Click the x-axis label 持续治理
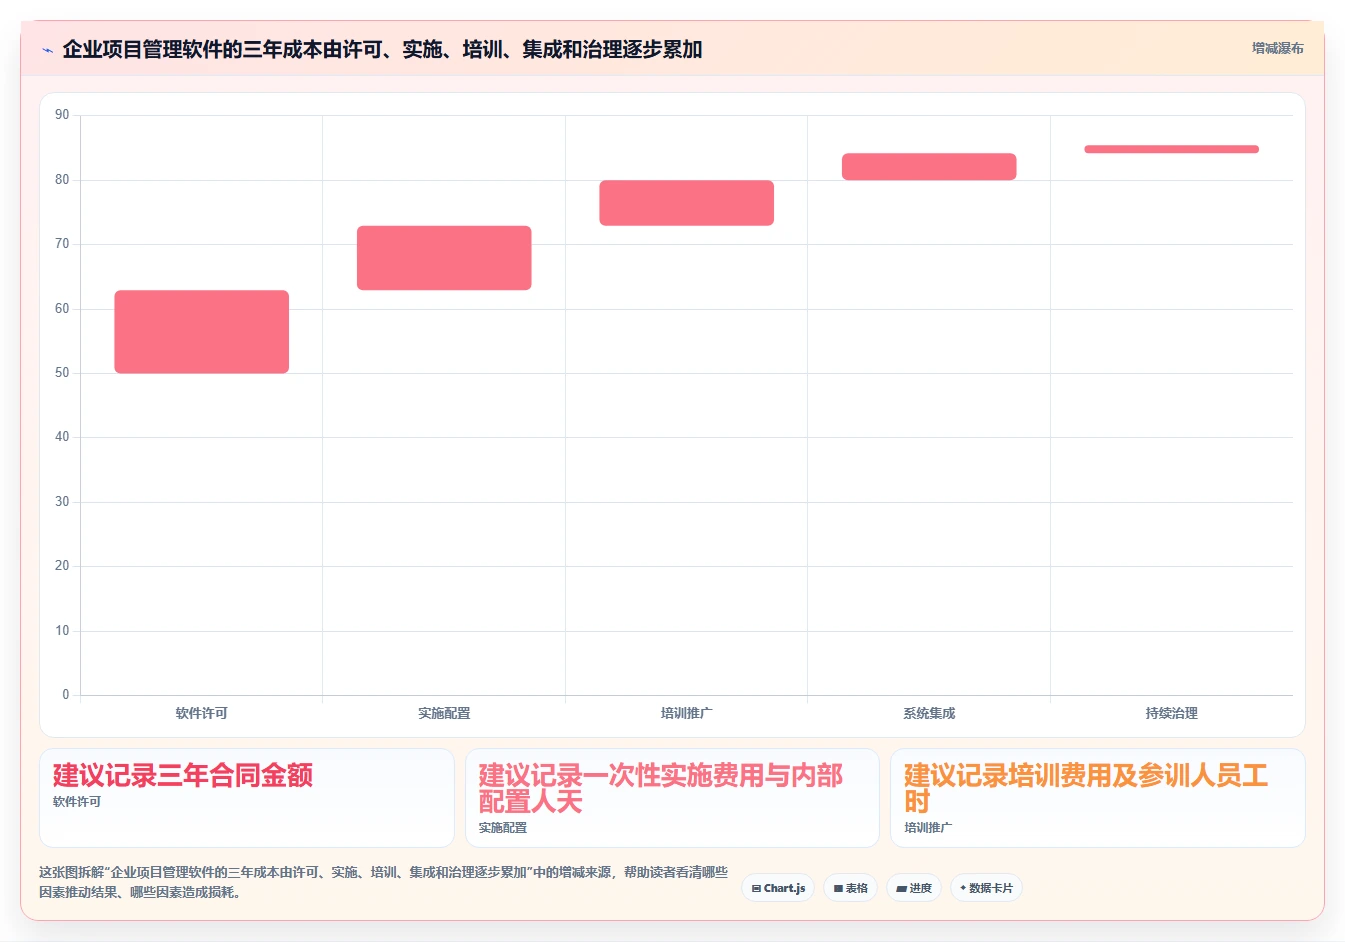This screenshot has width=1345, height=942. point(1172,713)
